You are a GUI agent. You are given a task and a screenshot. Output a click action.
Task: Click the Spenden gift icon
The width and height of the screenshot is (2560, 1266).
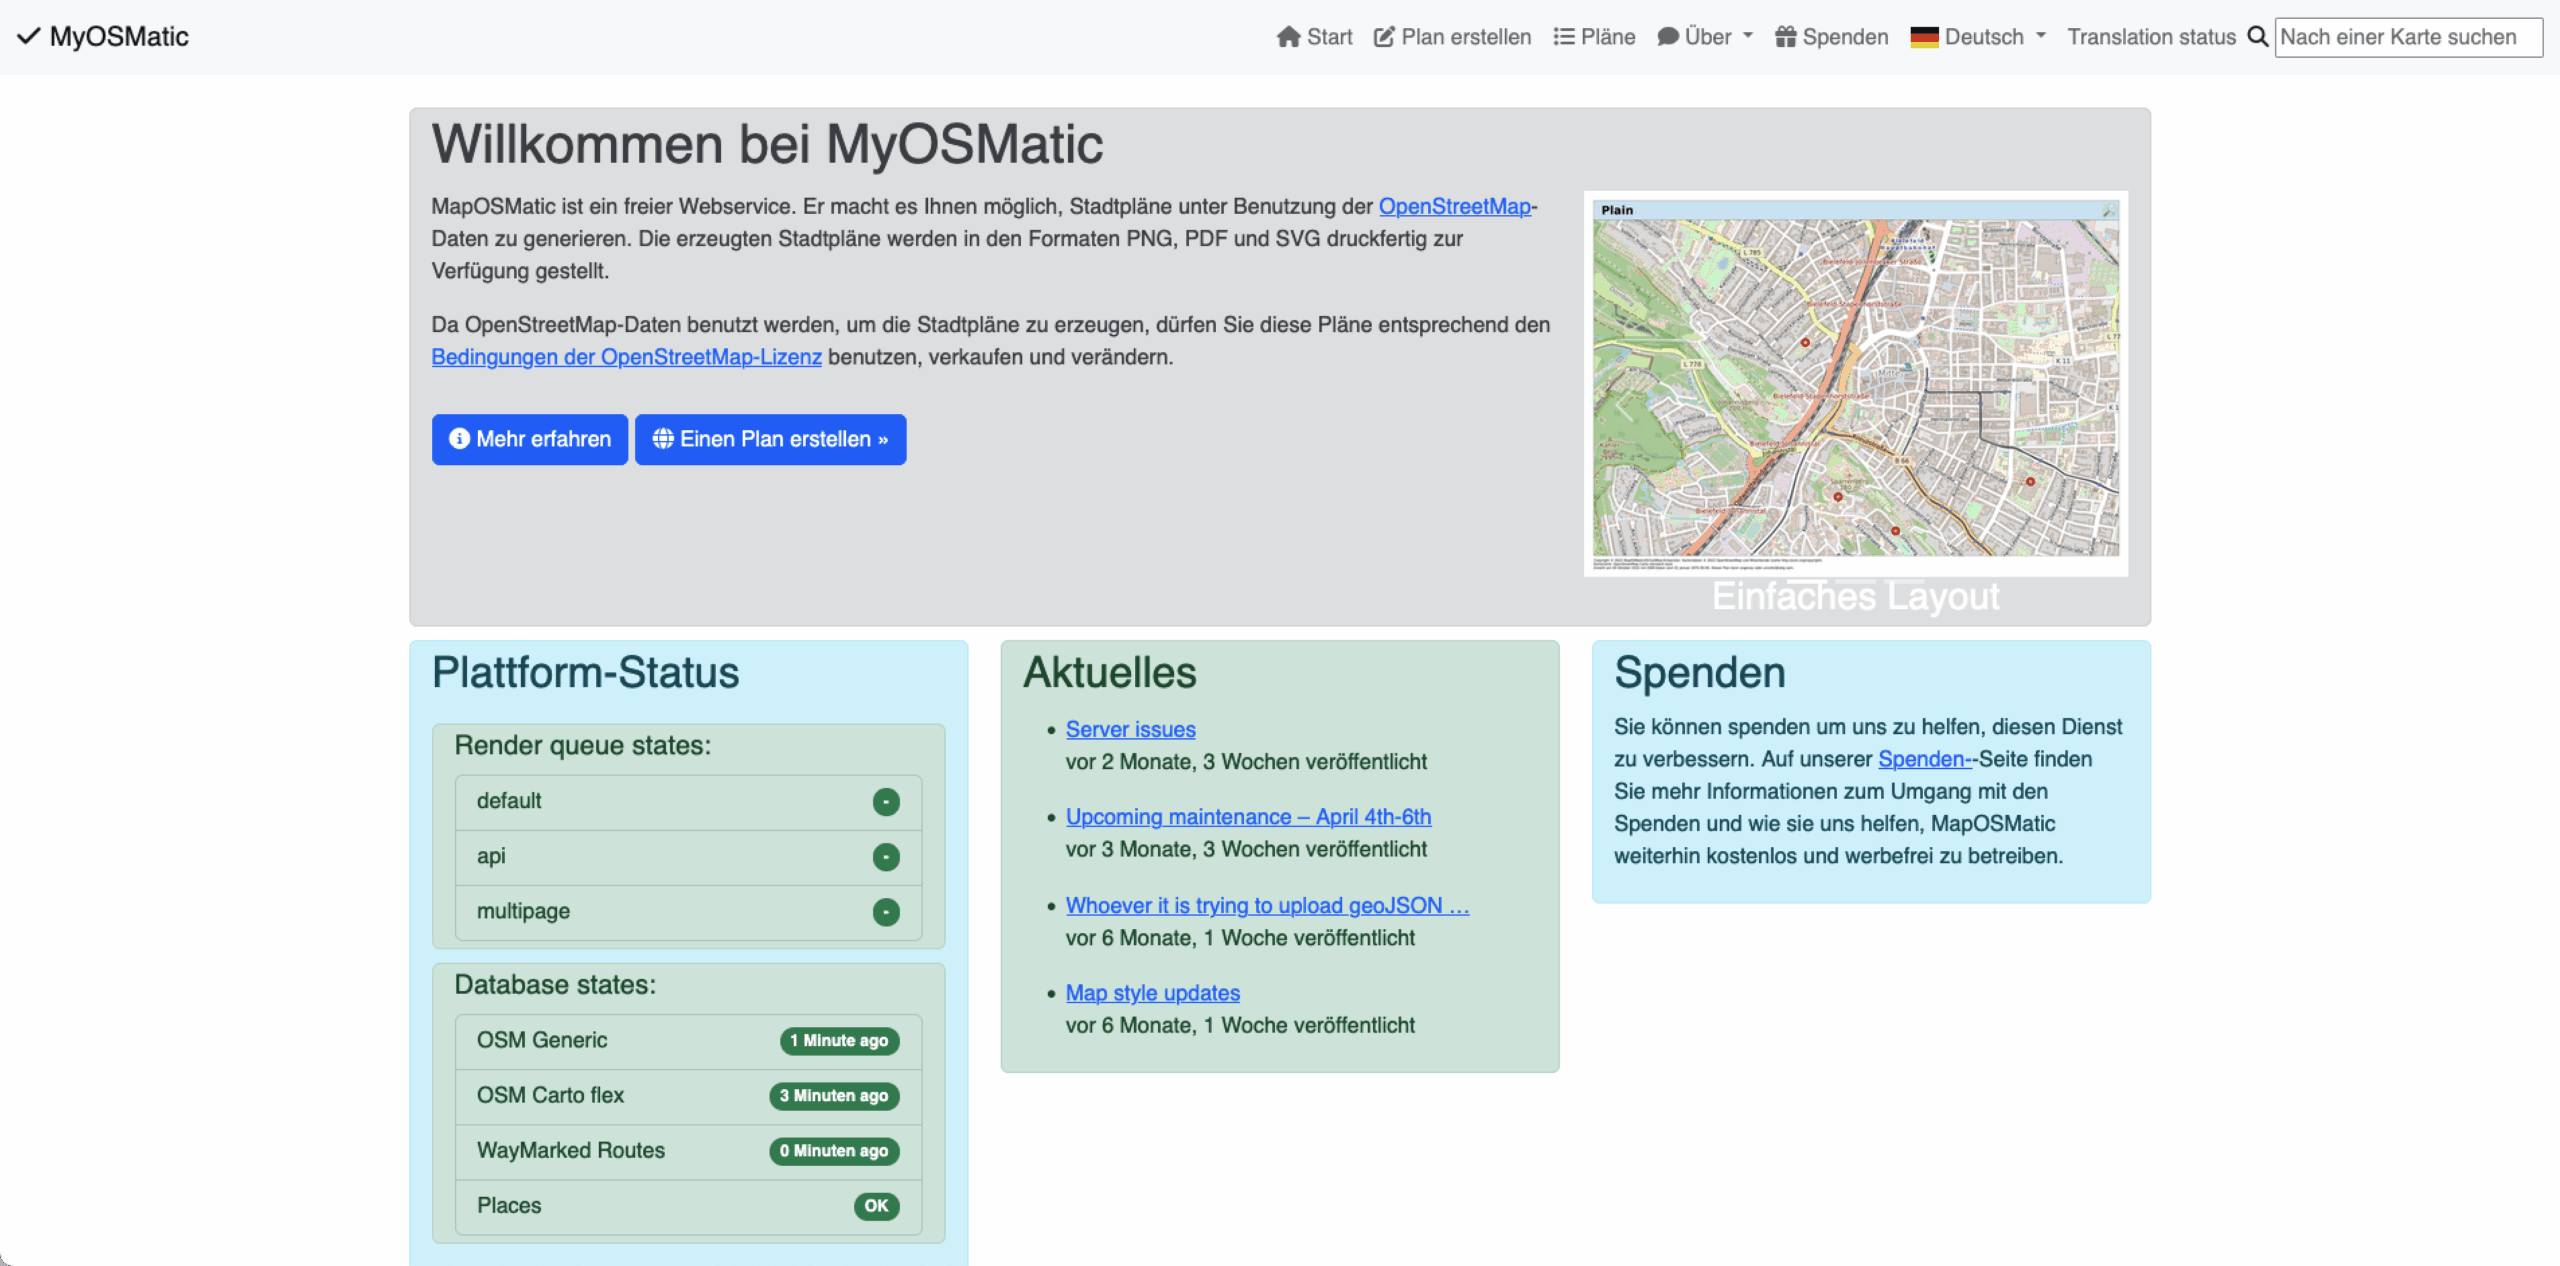click(x=1785, y=37)
